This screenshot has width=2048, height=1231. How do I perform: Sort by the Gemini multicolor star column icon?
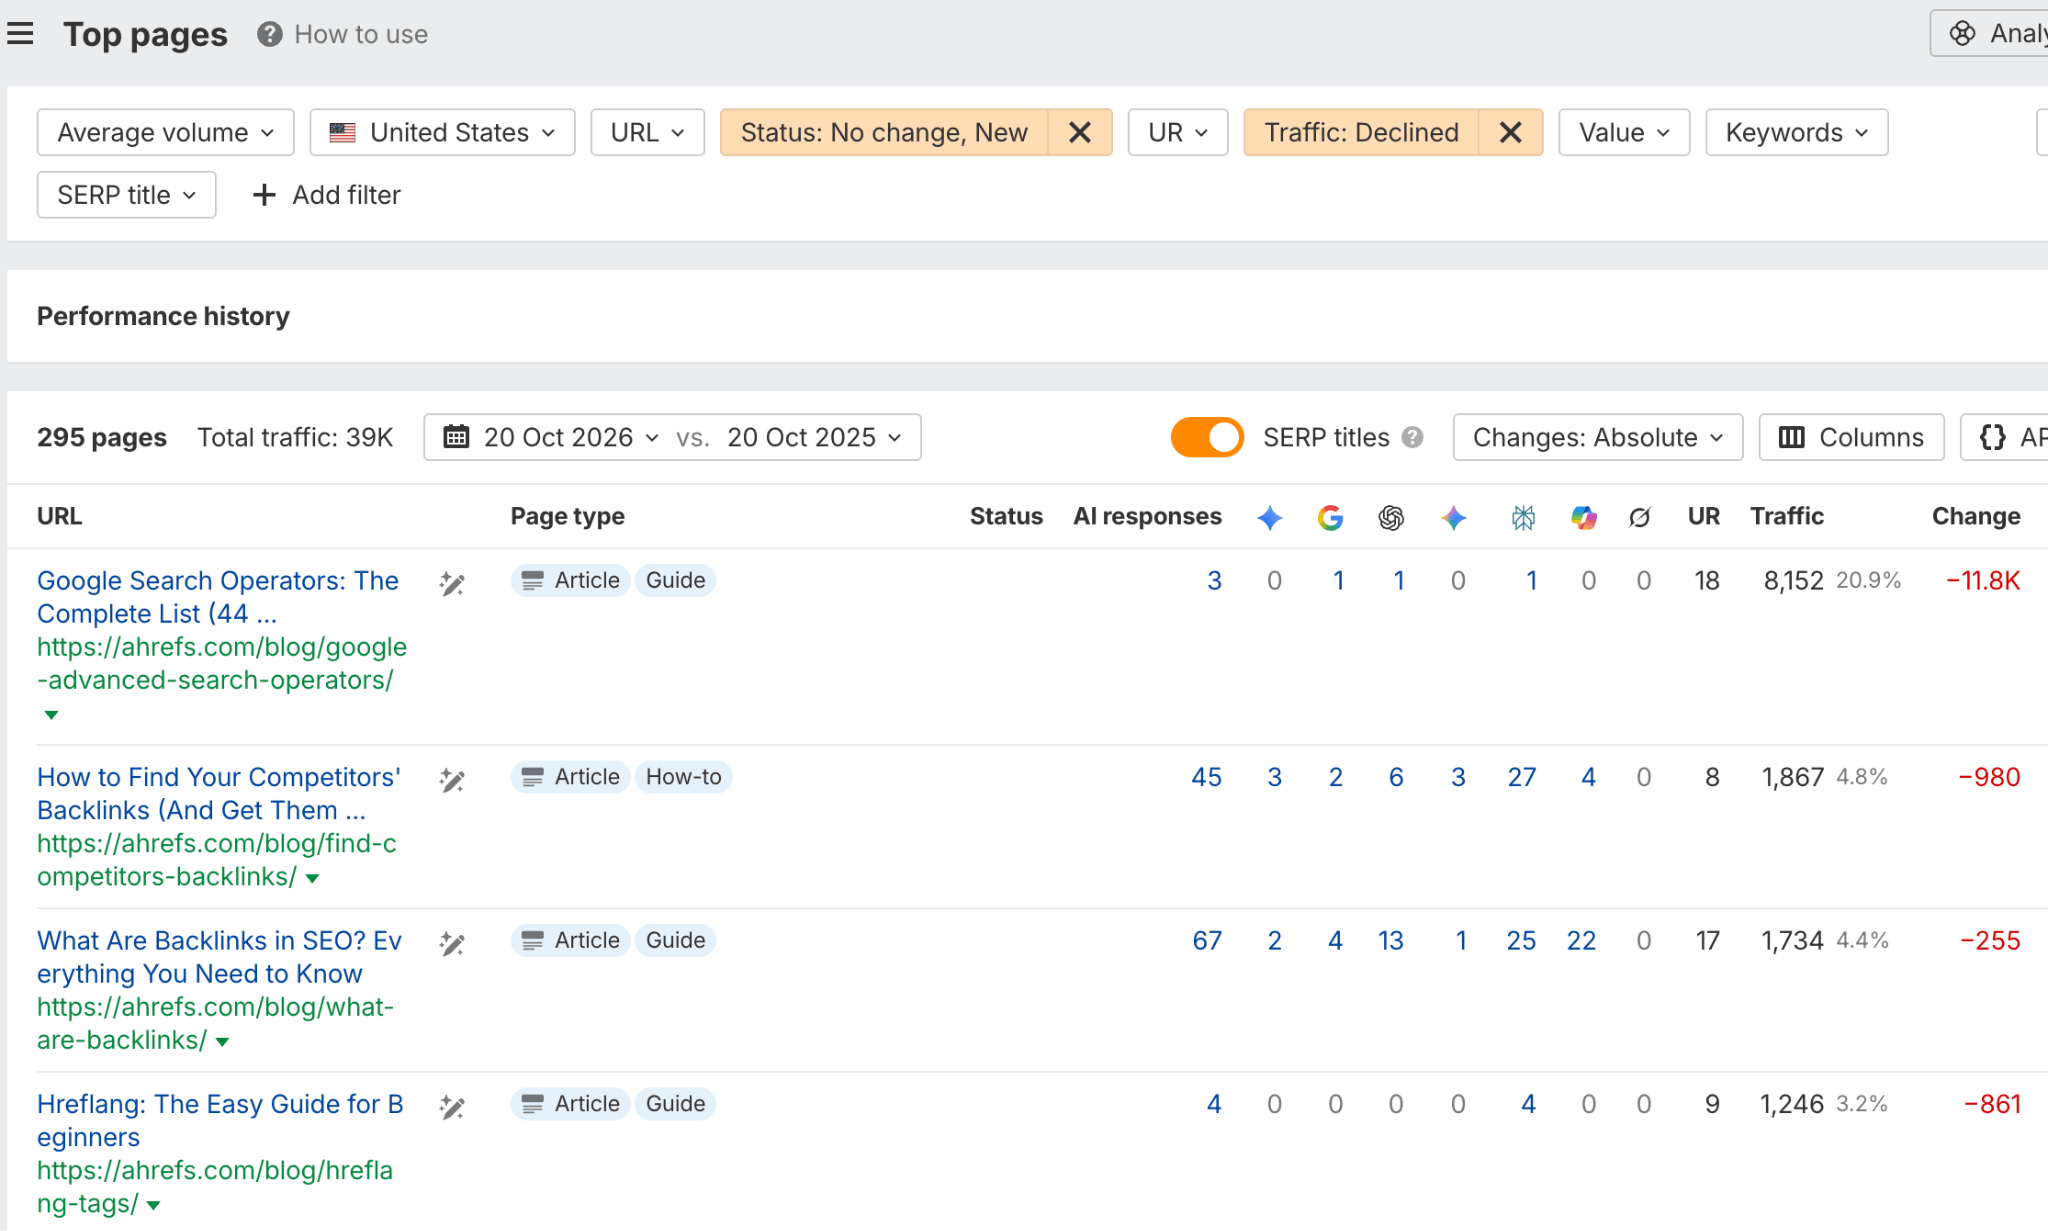(x=1454, y=517)
